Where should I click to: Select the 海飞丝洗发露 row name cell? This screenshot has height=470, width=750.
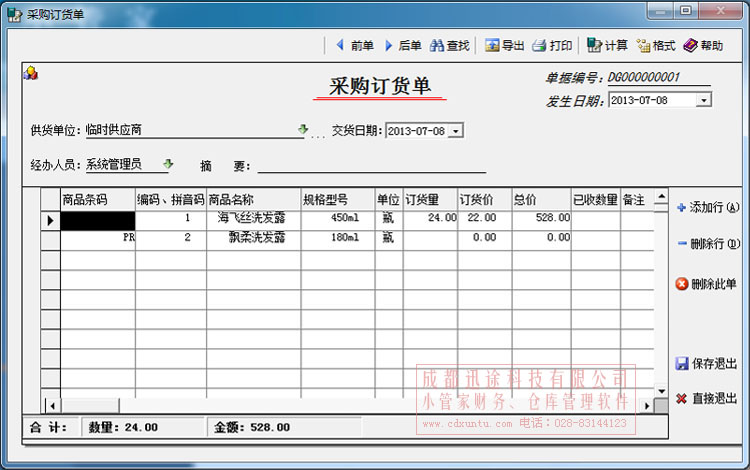(x=253, y=217)
